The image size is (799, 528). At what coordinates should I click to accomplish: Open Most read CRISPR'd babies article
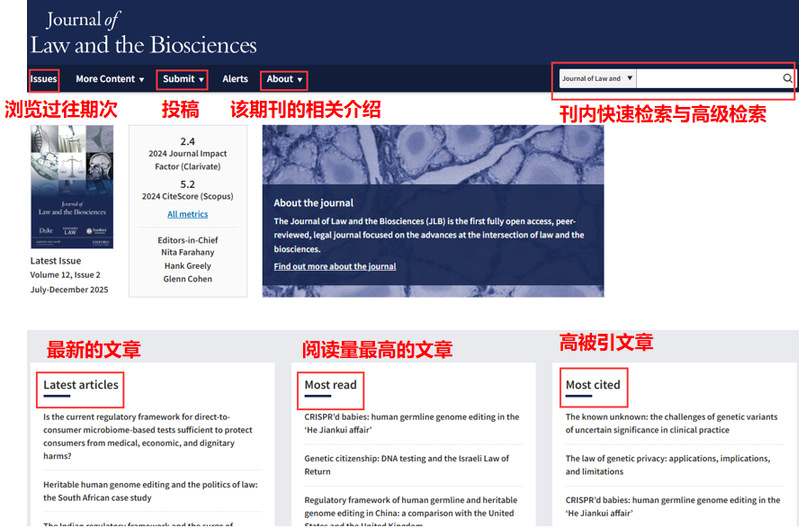point(411,423)
